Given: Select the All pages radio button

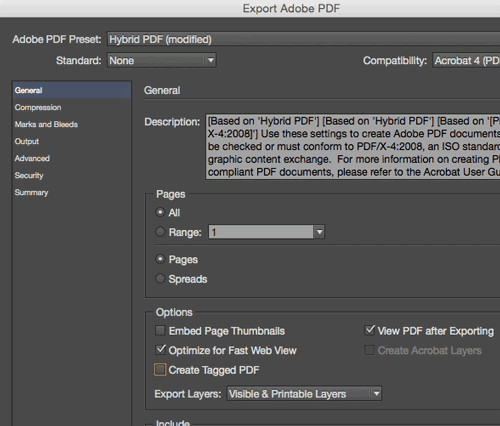Looking at the screenshot, I should 160,212.
